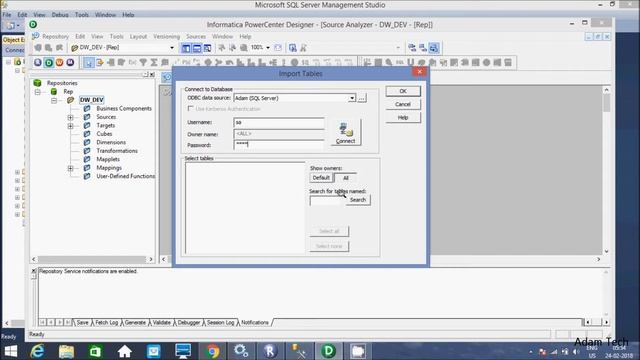Open the ODBC data source dropdown
The height and width of the screenshot is (360, 640).
352,98
